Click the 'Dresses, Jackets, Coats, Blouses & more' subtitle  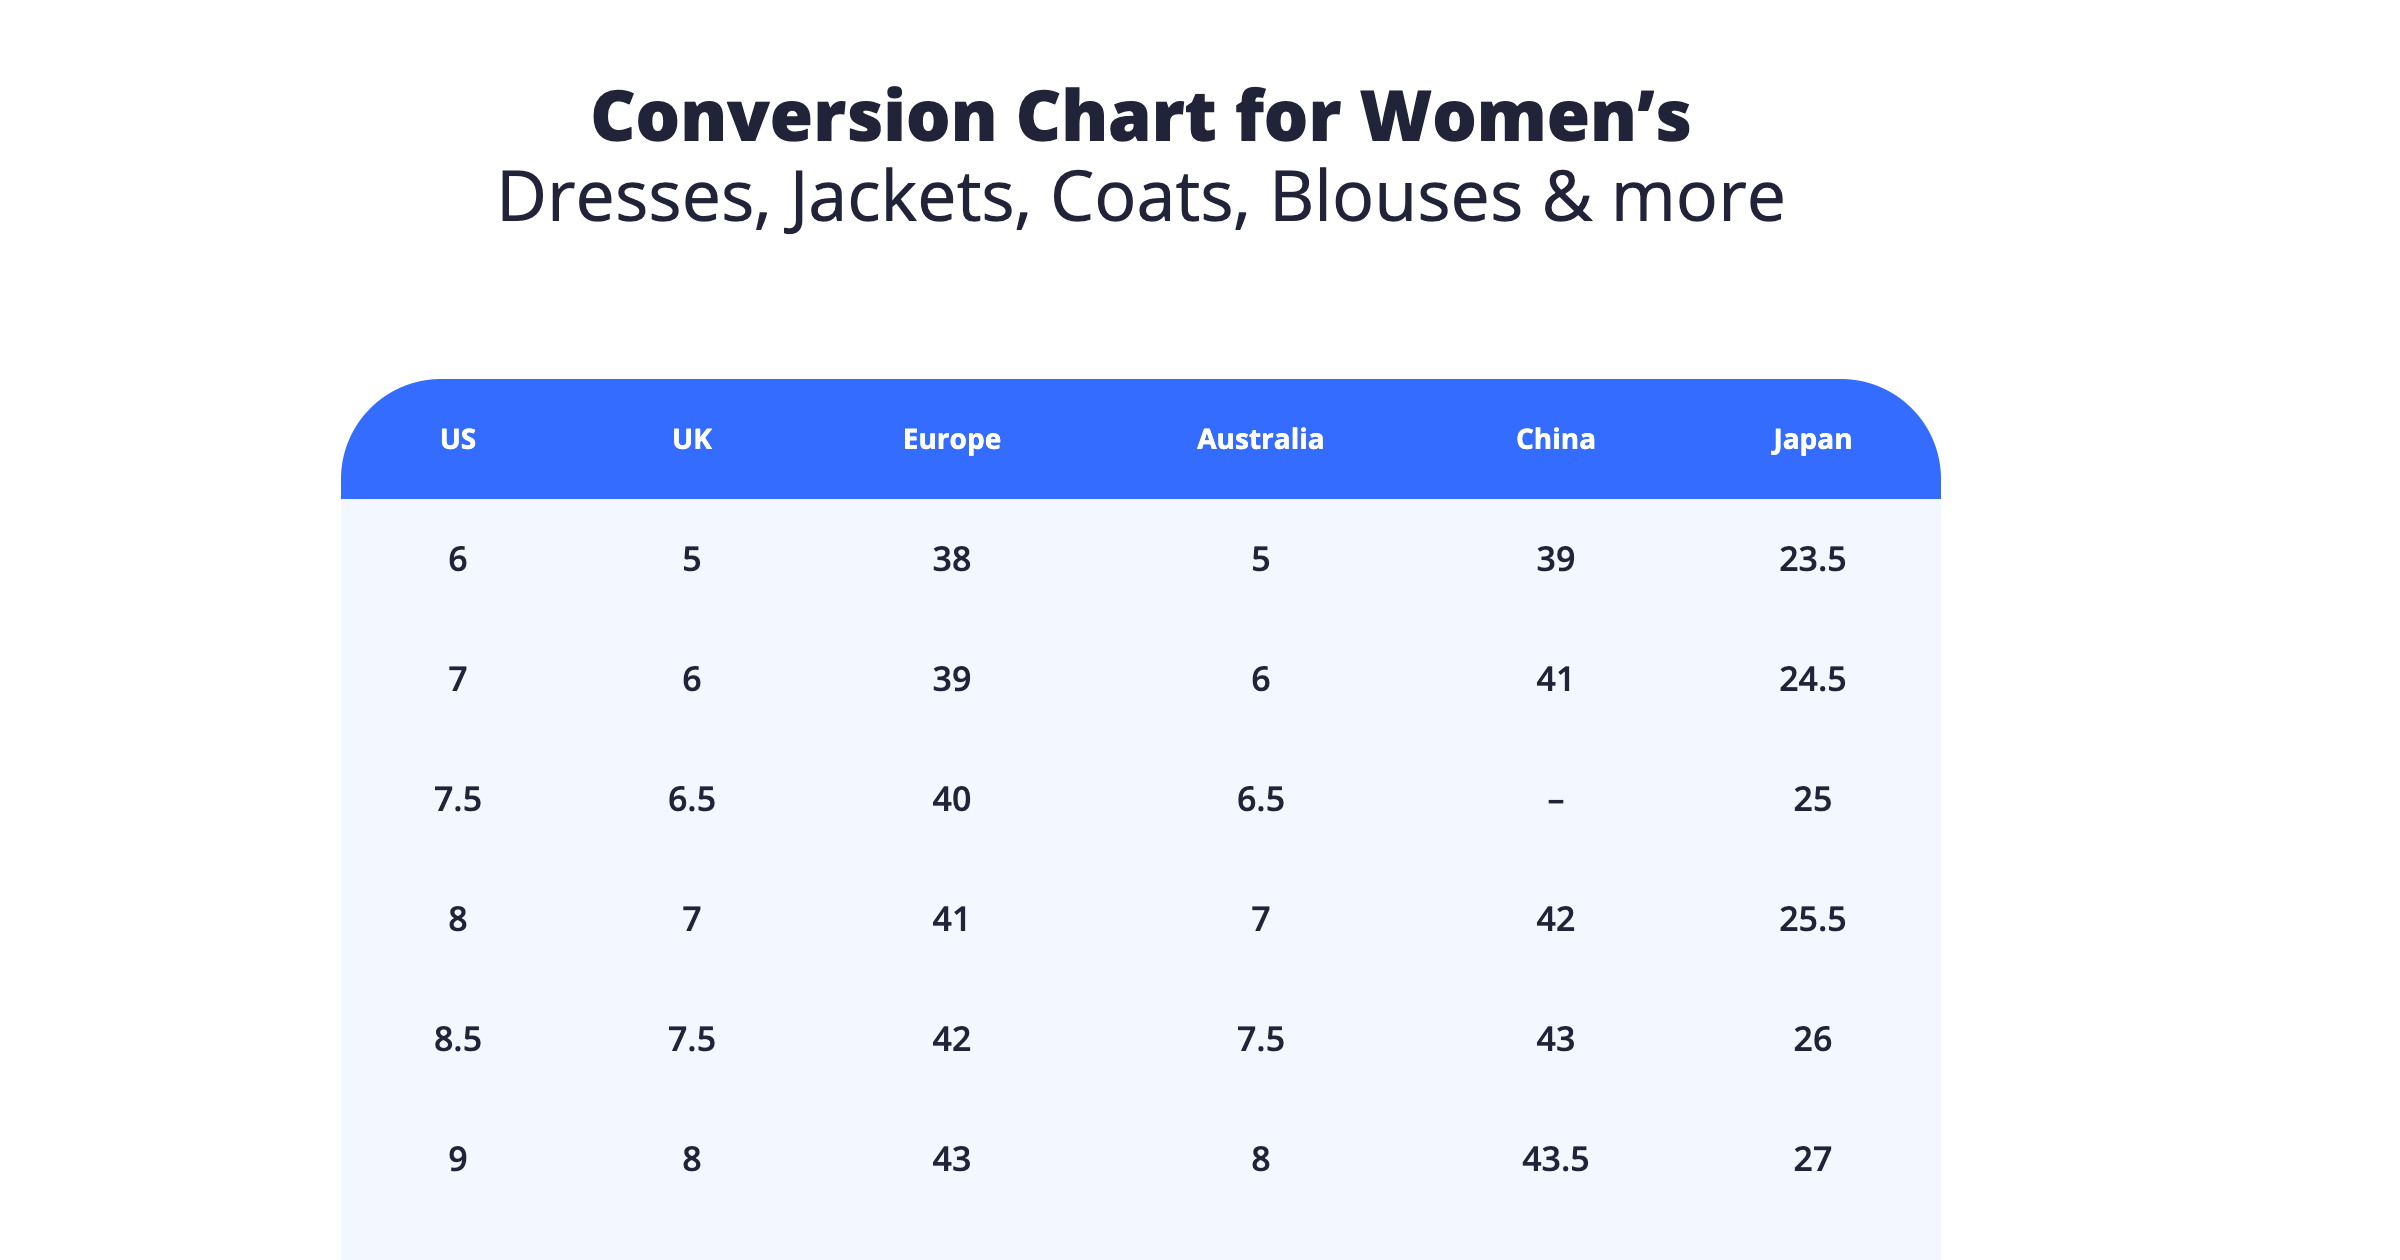[1141, 197]
